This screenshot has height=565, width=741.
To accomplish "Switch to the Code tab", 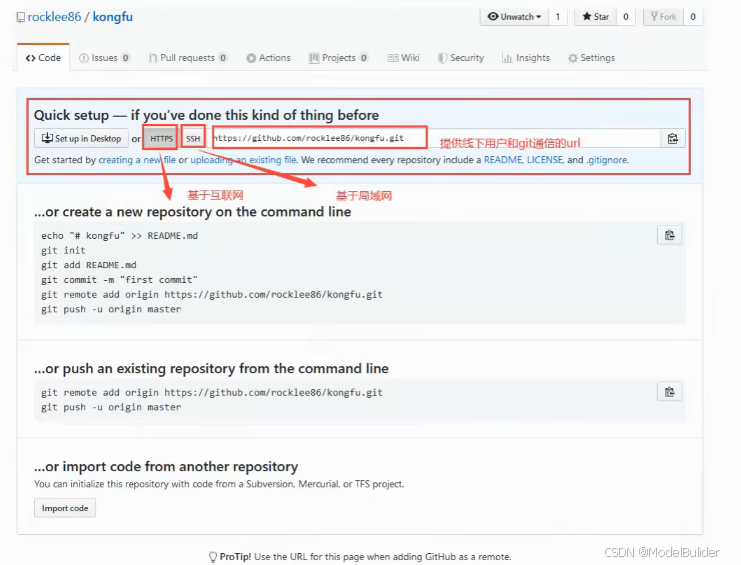I will (x=43, y=58).
